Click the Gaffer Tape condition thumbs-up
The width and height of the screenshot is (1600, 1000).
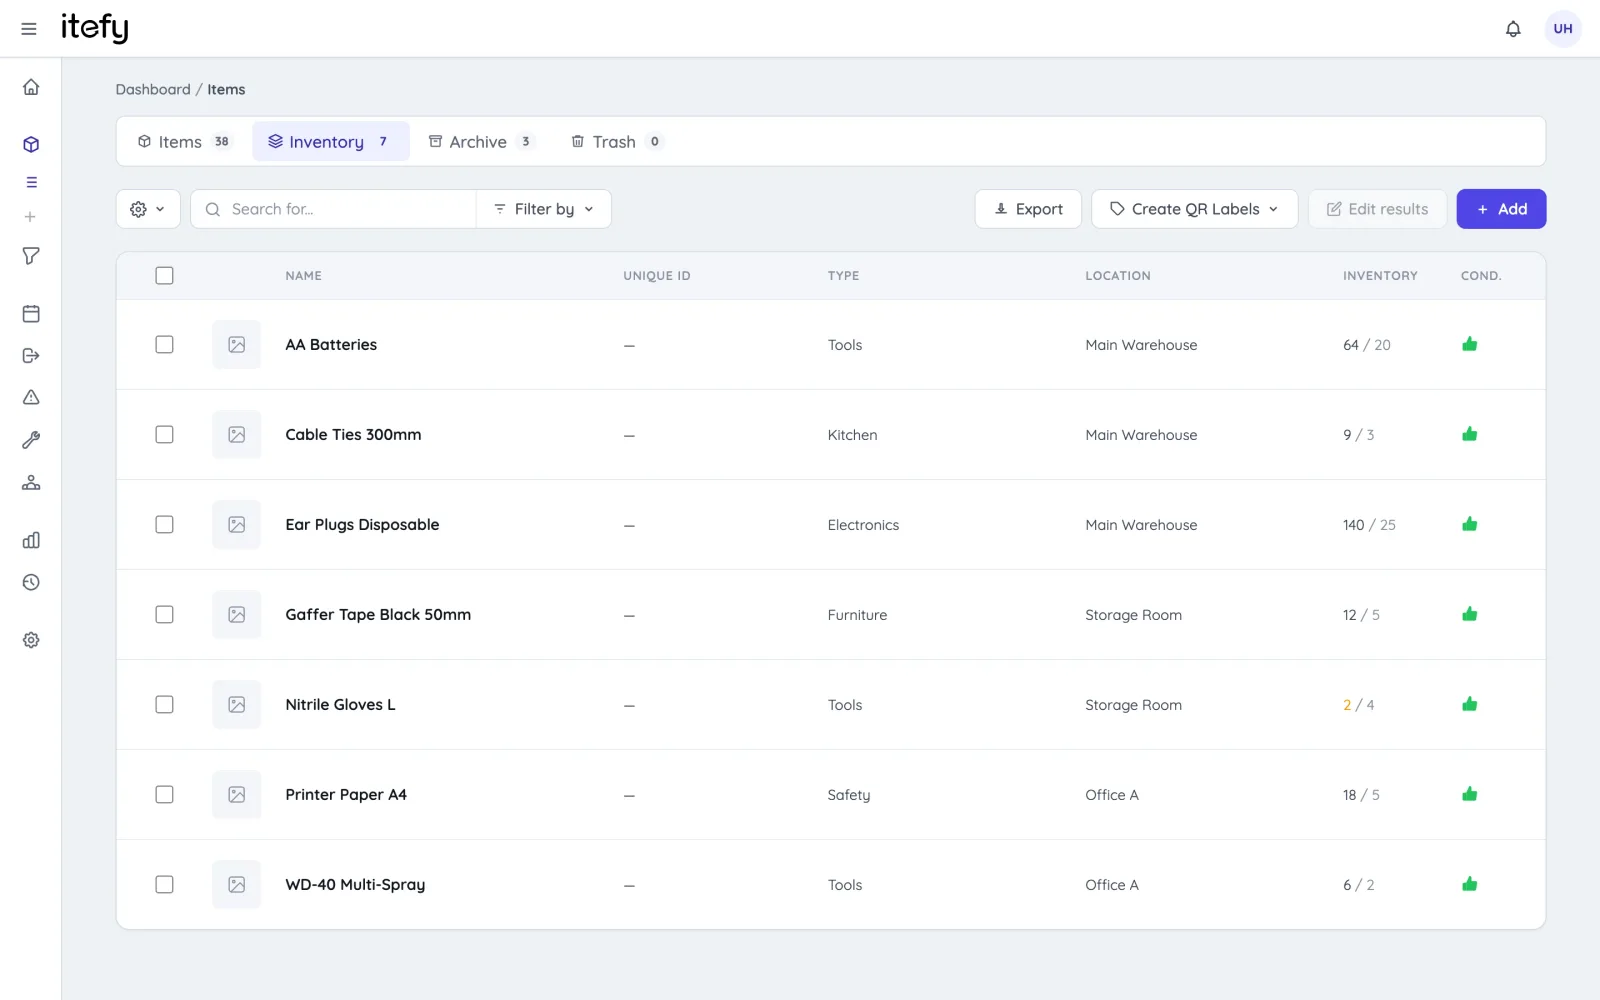click(1469, 614)
